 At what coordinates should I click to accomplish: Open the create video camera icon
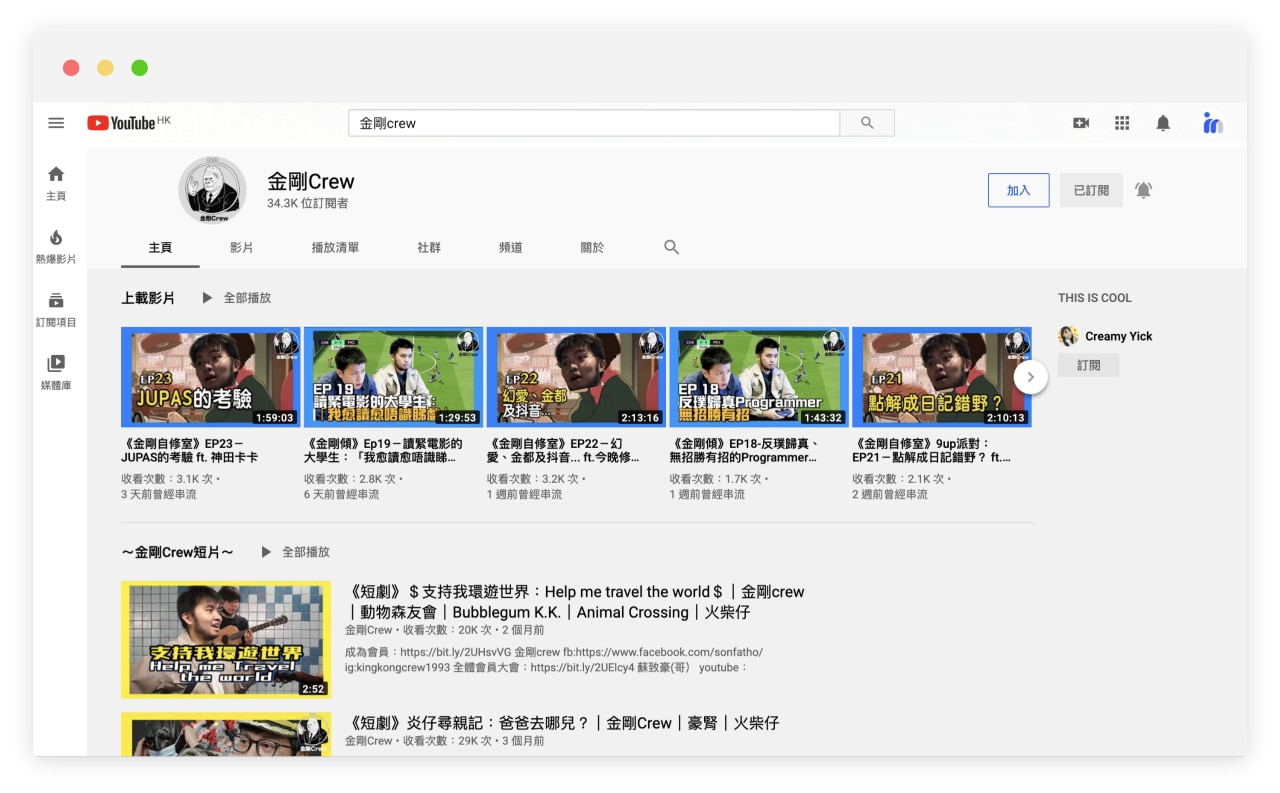[x=1081, y=123]
